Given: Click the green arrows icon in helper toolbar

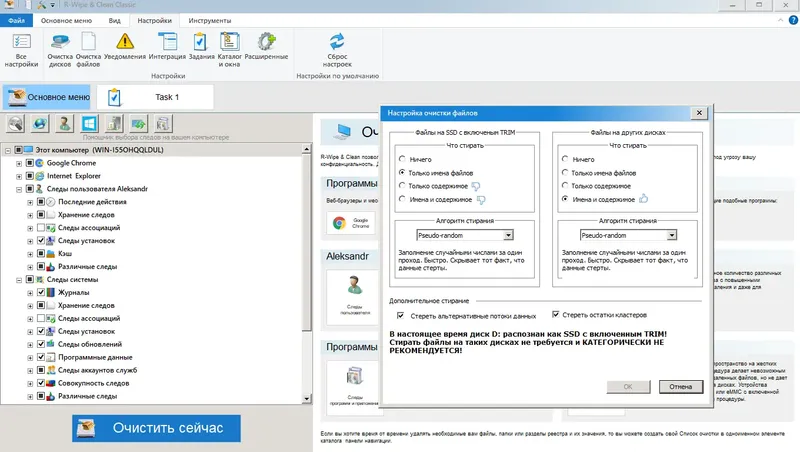Looking at the screenshot, I should tap(138, 123).
